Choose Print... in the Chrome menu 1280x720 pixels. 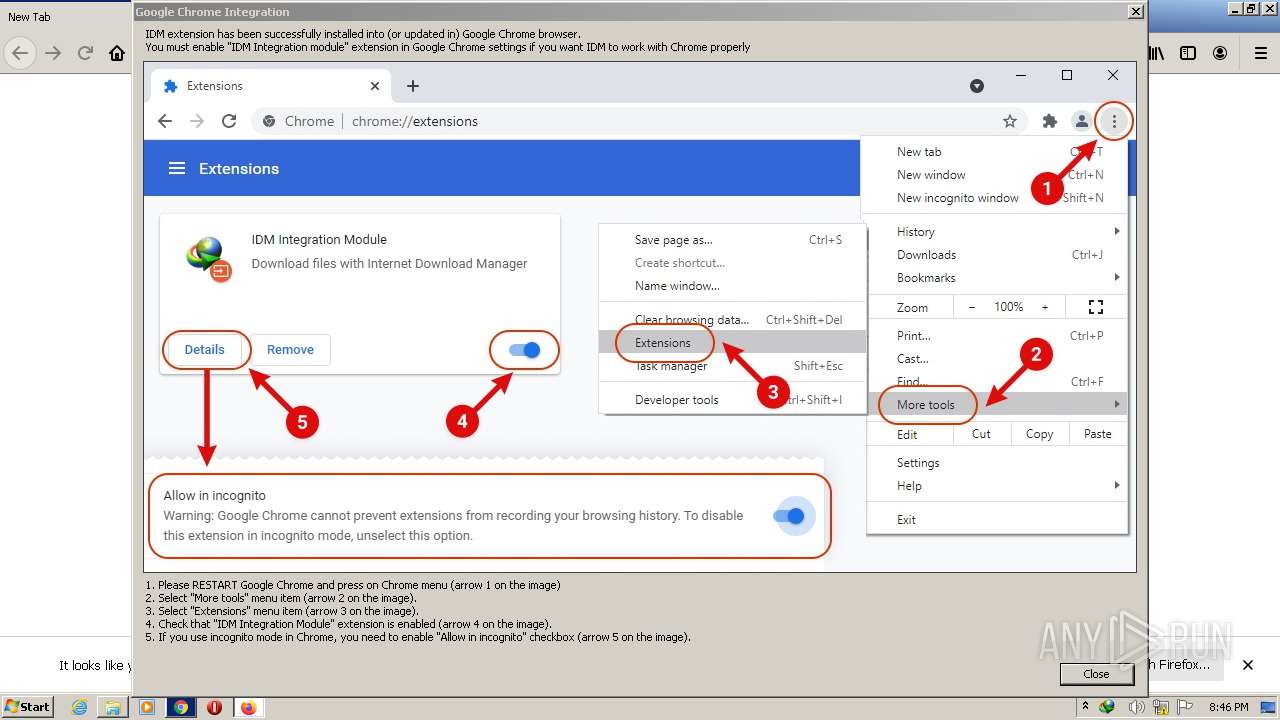click(997, 336)
